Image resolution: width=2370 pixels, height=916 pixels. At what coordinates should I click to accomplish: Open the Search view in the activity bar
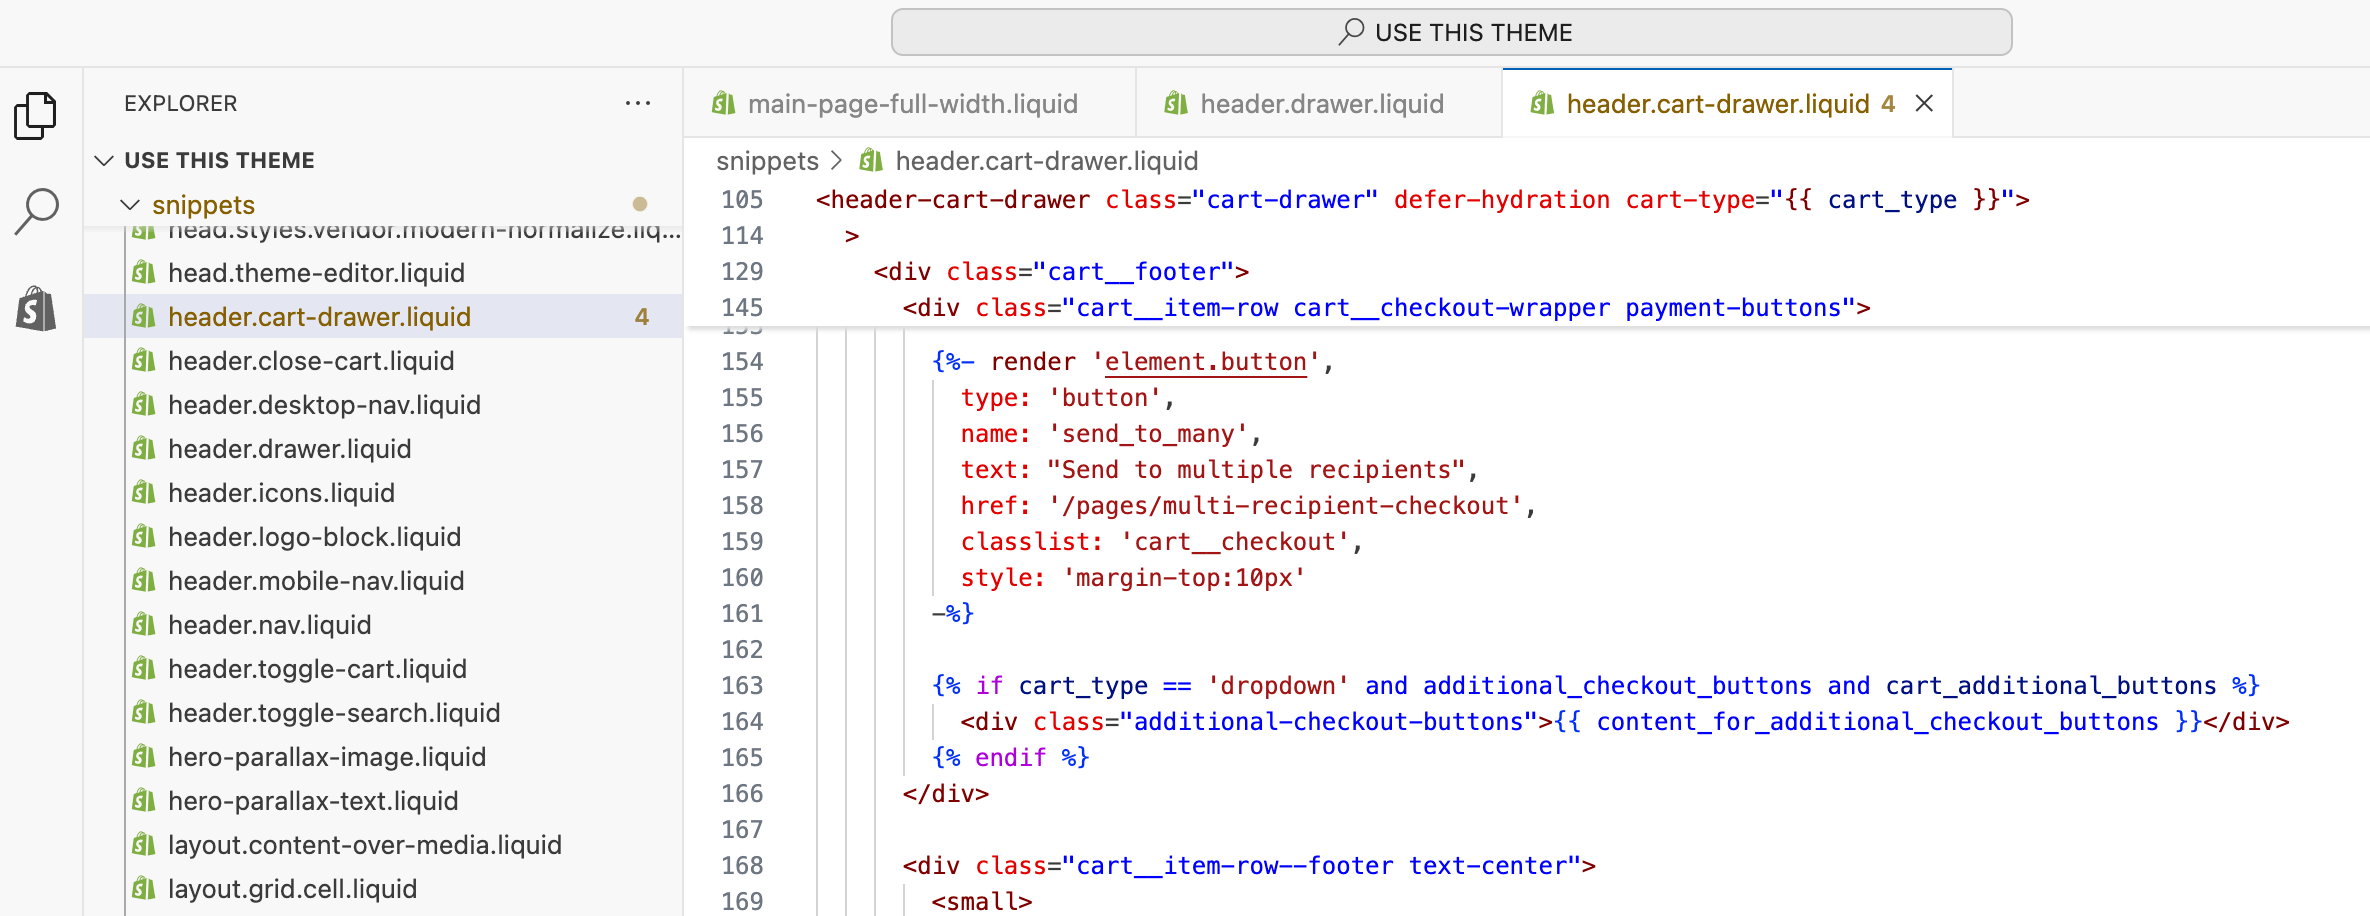(x=37, y=210)
